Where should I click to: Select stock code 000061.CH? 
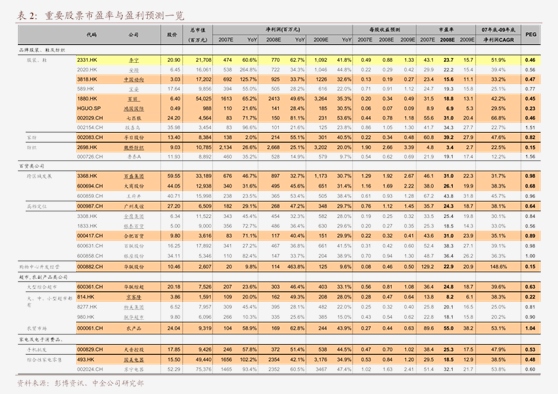pos(90,328)
